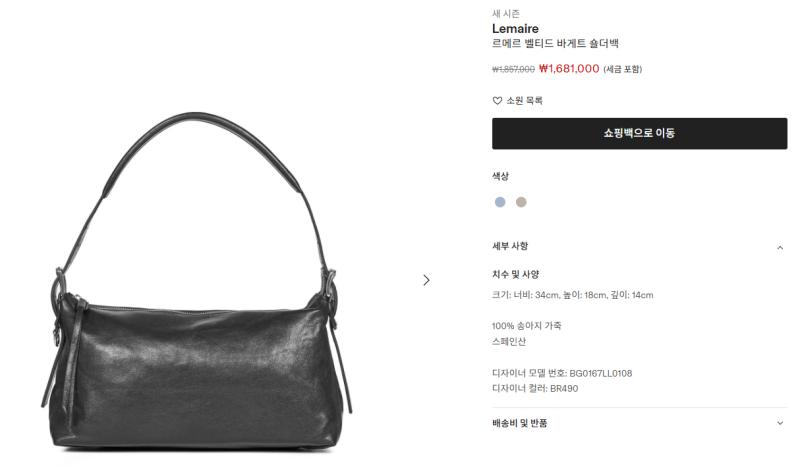This screenshot has height=472, width=800.
Task: Collapse 세부 사항 using the up chevron
Action: (x=780, y=247)
